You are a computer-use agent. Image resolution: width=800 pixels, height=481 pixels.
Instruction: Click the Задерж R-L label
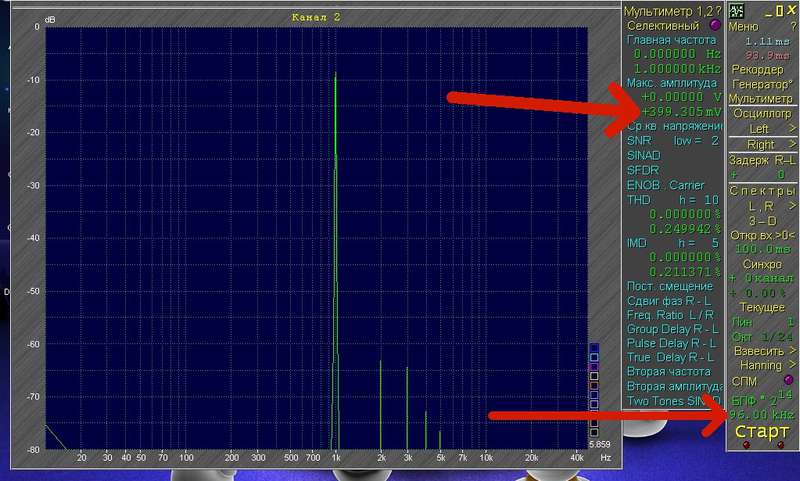pos(762,160)
